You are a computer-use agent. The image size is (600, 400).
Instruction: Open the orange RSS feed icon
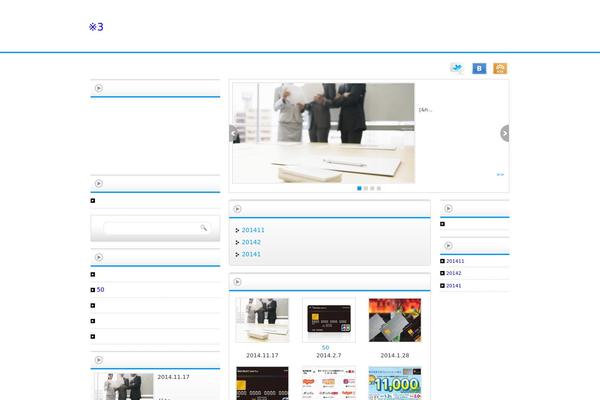click(x=500, y=69)
